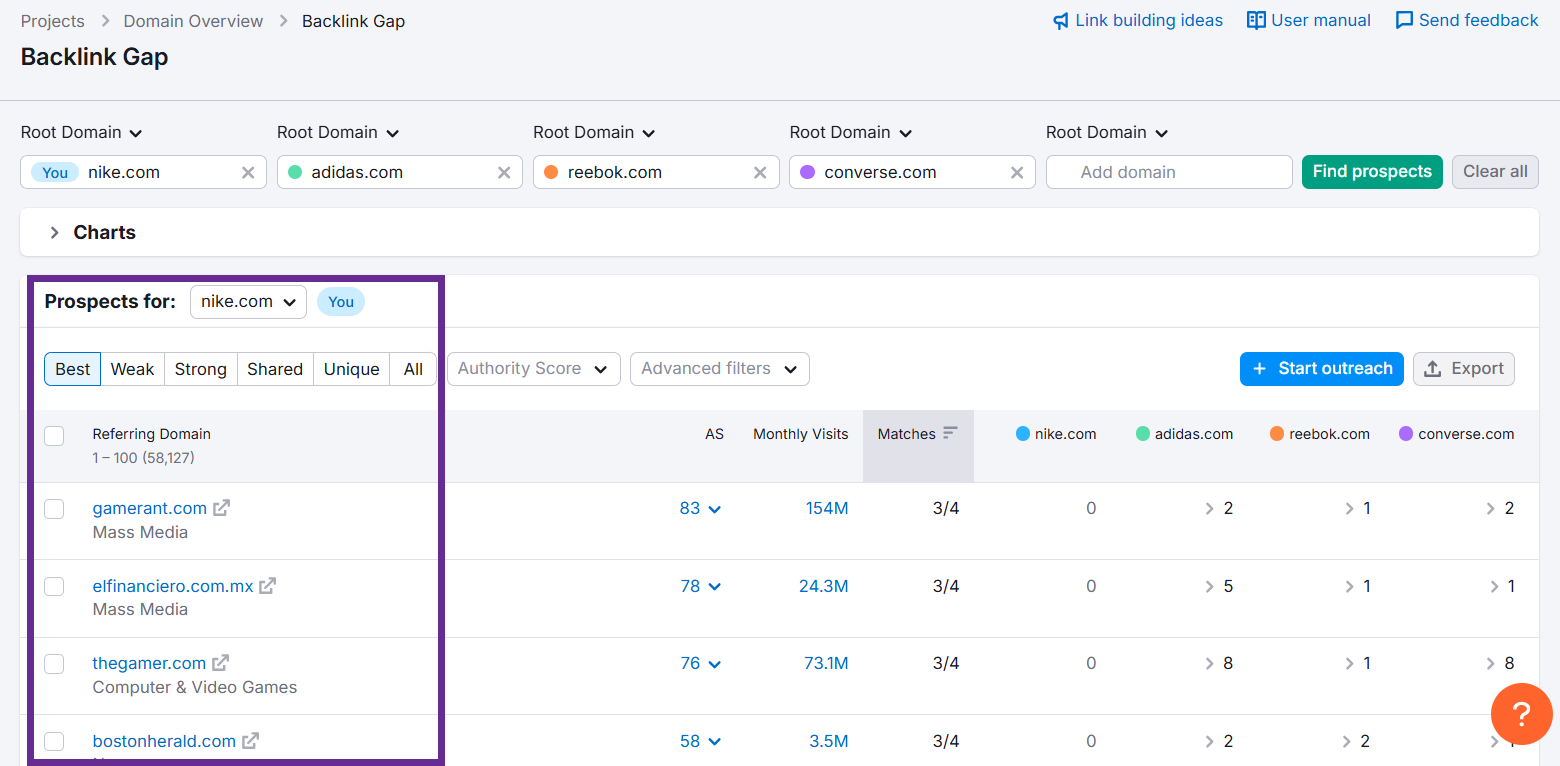Screen dimensions: 1560x766
Task: Expand AS 83 for gamerant.com
Action: pyautogui.click(x=701, y=508)
